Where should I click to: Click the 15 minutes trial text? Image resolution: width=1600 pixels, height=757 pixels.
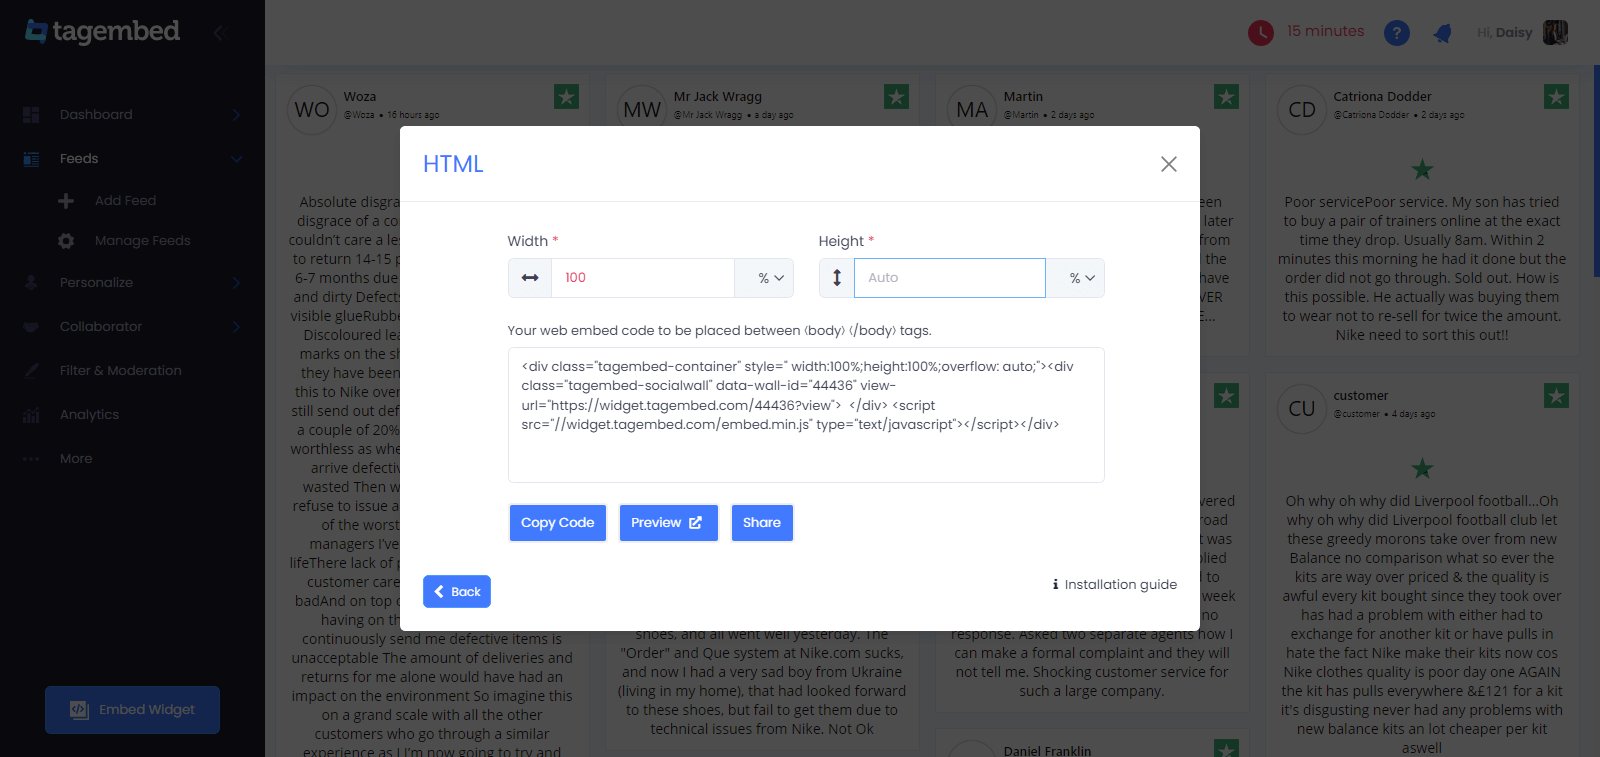pyautogui.click(x=1325, y=31)
